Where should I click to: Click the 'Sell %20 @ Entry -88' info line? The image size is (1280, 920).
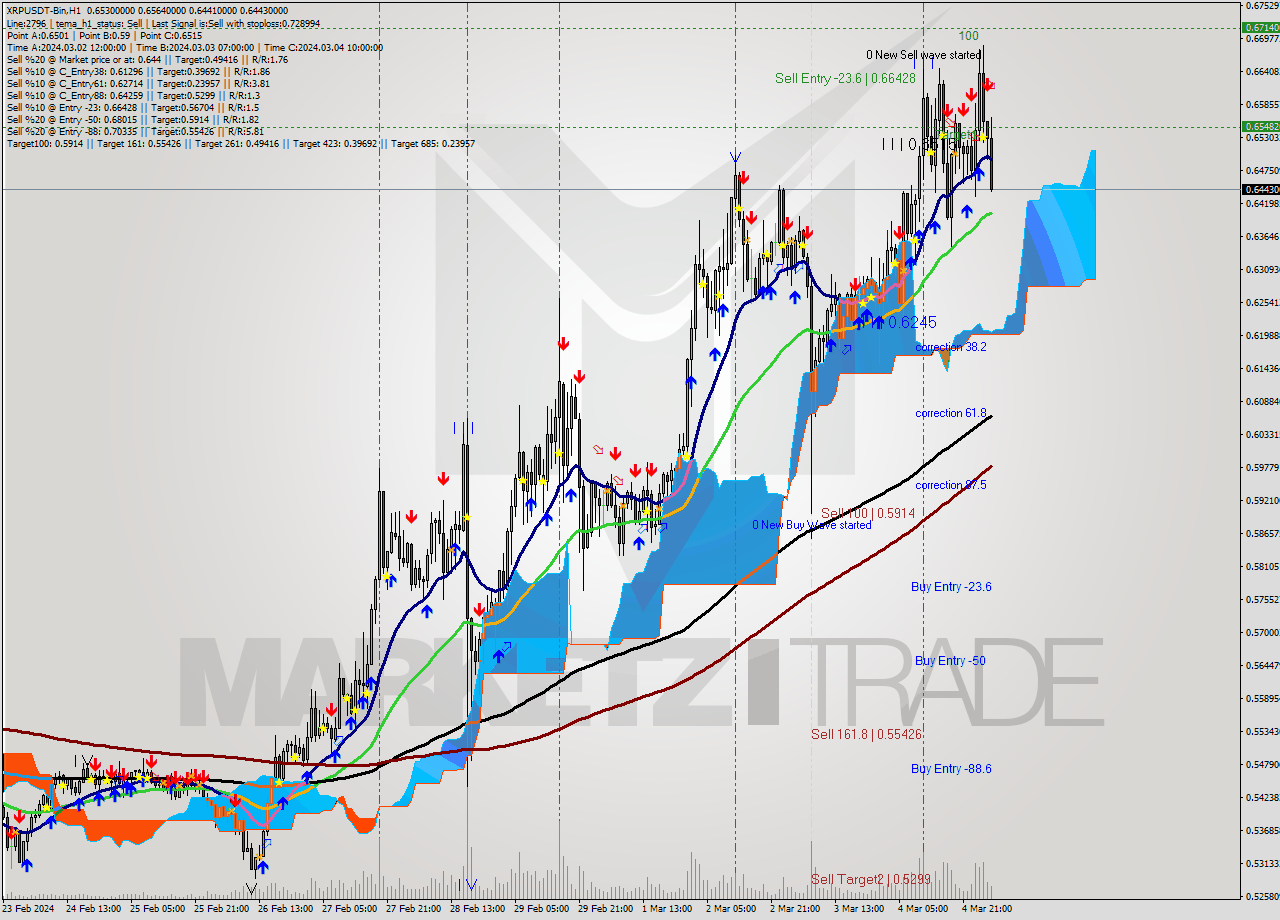point(135,132)
